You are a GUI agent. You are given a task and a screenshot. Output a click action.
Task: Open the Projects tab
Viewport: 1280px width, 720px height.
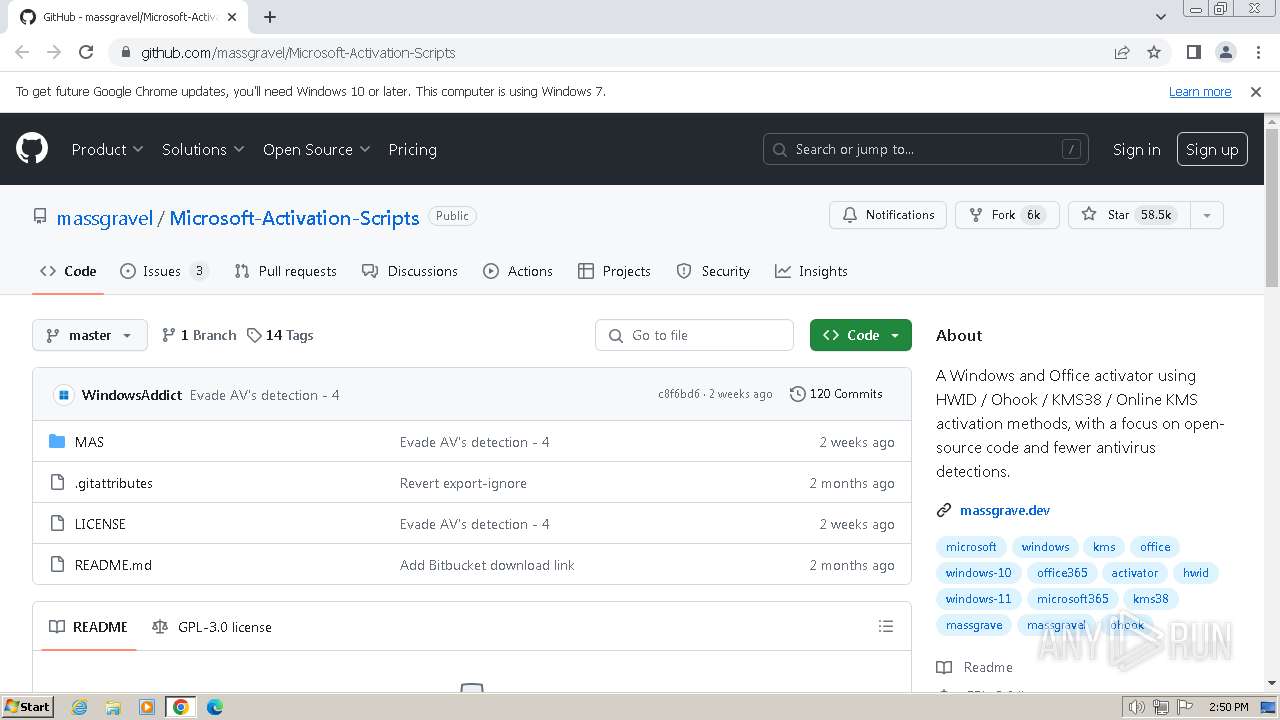(x=614, y=271)
